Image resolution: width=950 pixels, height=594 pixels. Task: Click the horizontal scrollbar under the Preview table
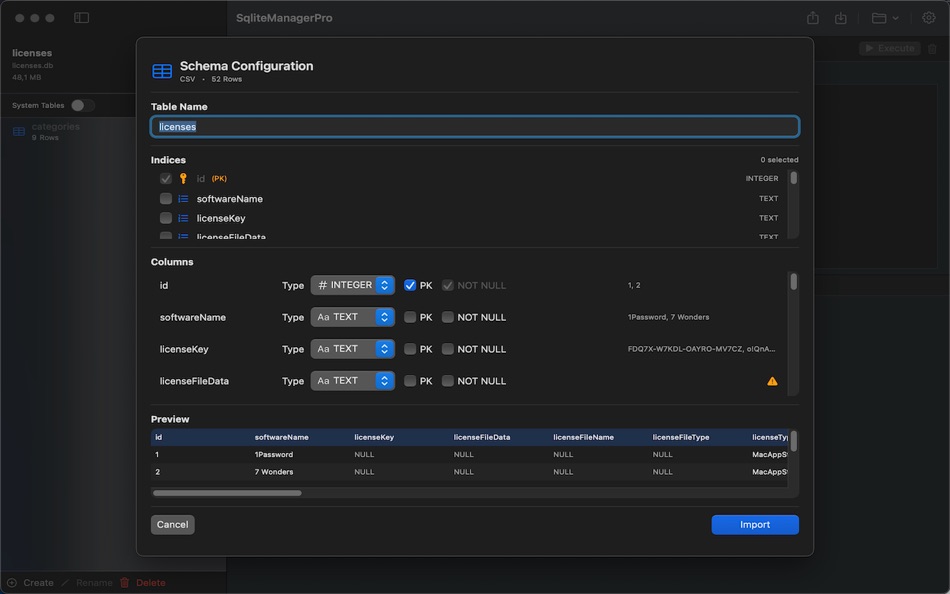coord(226,492)
